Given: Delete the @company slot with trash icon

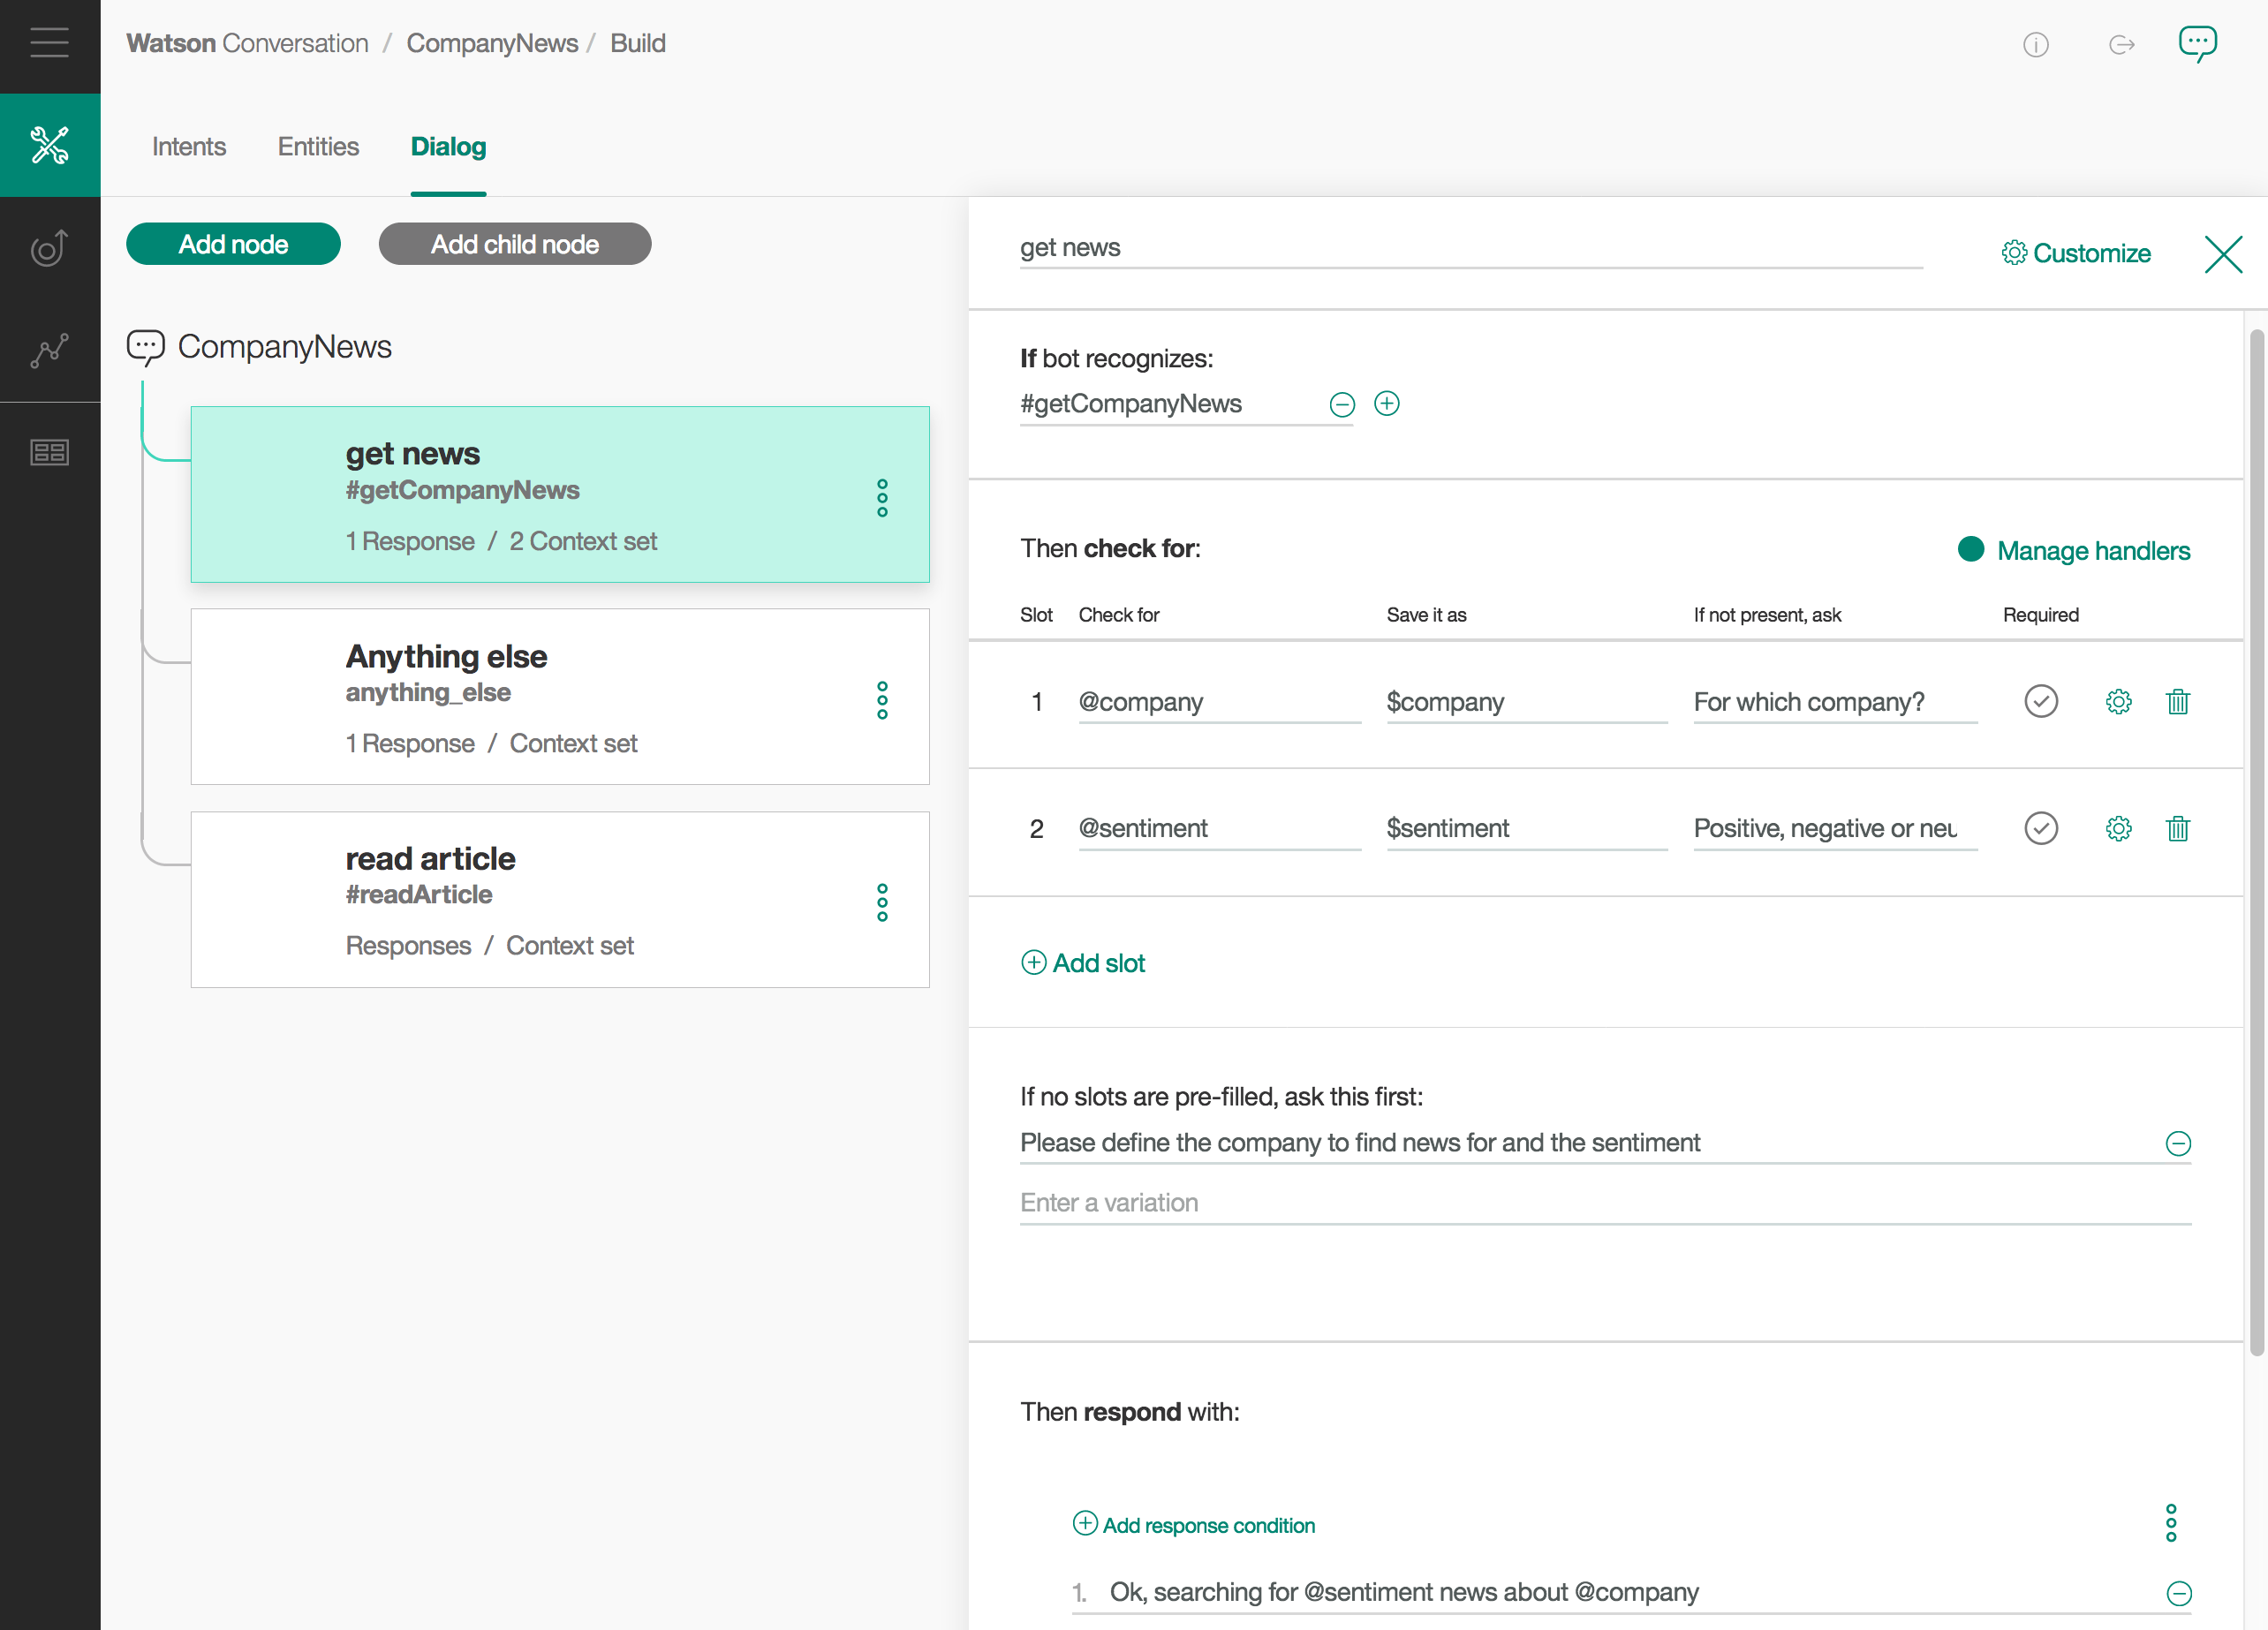Looking at the screenshot, I should tap(2178, 702).
